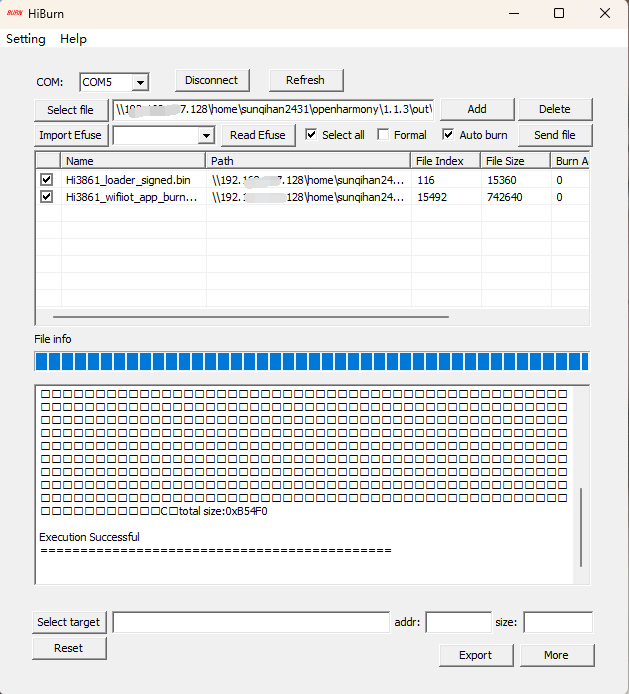
Task: Click the blue burn progress bar
Action: [312, 361]
